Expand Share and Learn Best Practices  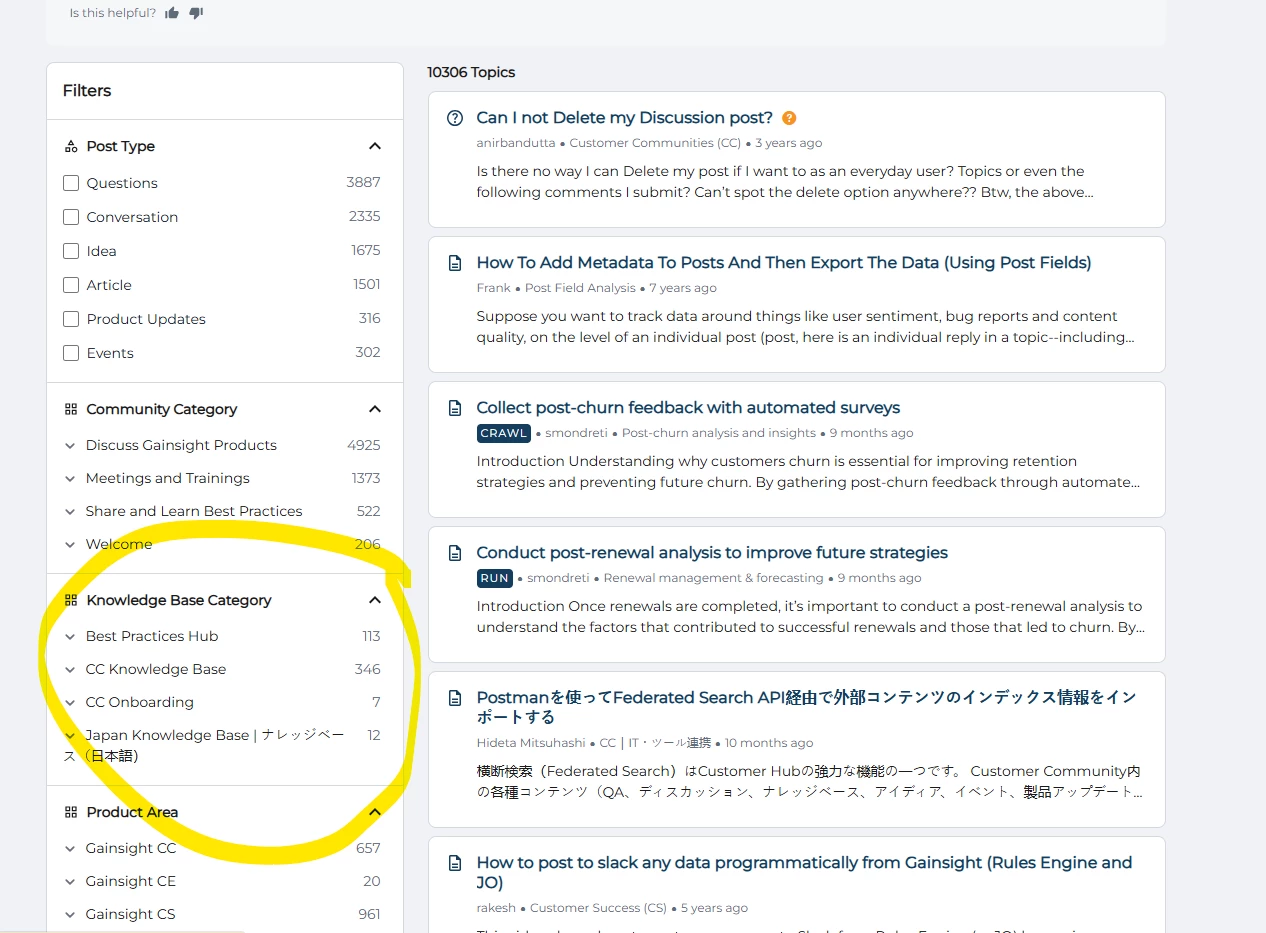coord(70,512)
